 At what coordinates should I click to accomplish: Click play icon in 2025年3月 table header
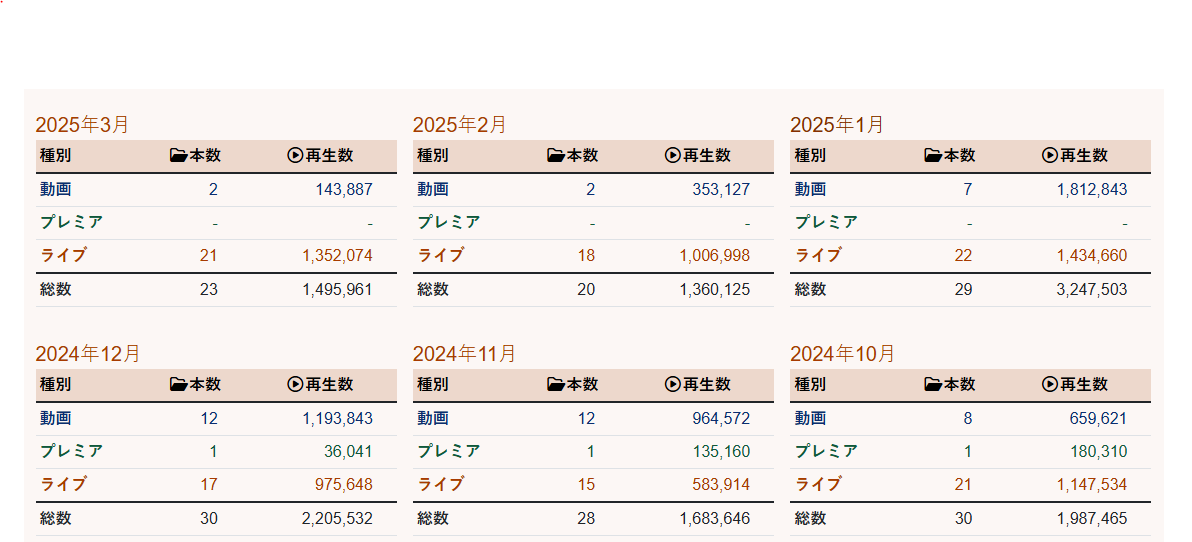coord(295,156)
